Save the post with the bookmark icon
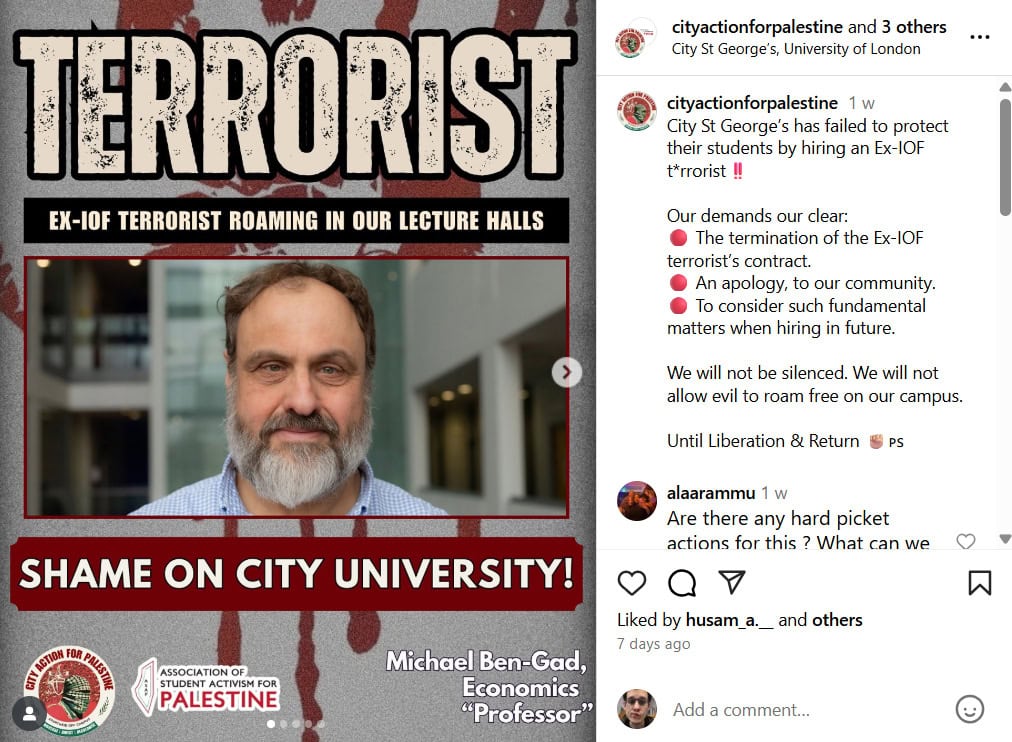Viewport: 1012px width, 742px height. (x=979, y=583)
